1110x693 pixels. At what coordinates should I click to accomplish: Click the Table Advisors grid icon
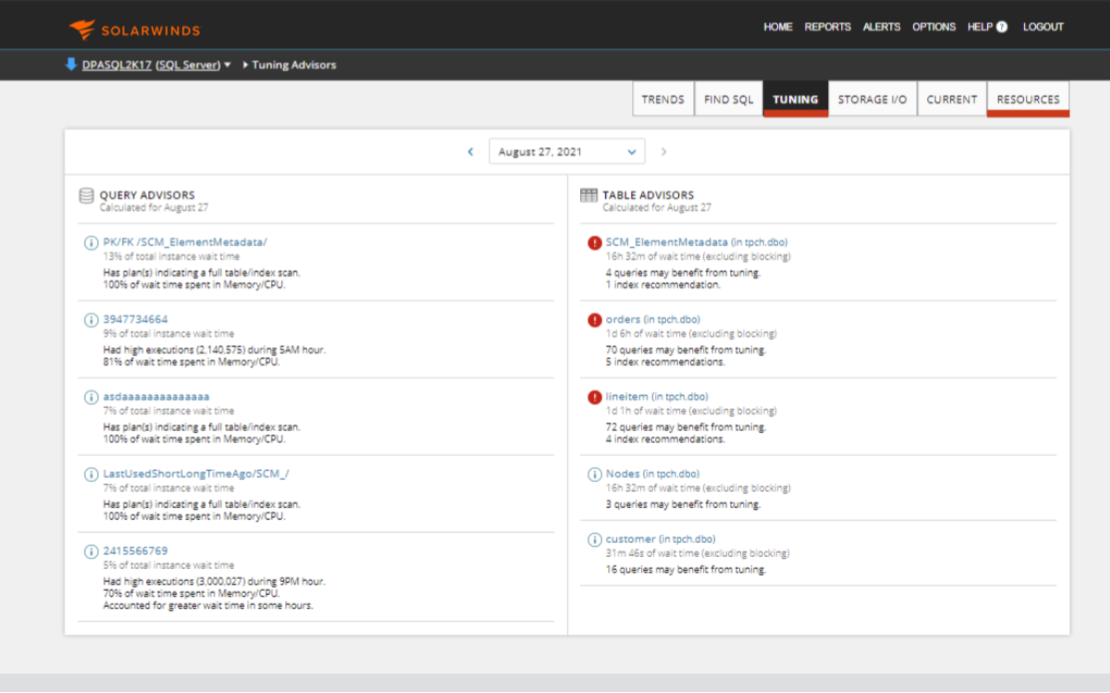pyautogui.click(x=587, y=195)
